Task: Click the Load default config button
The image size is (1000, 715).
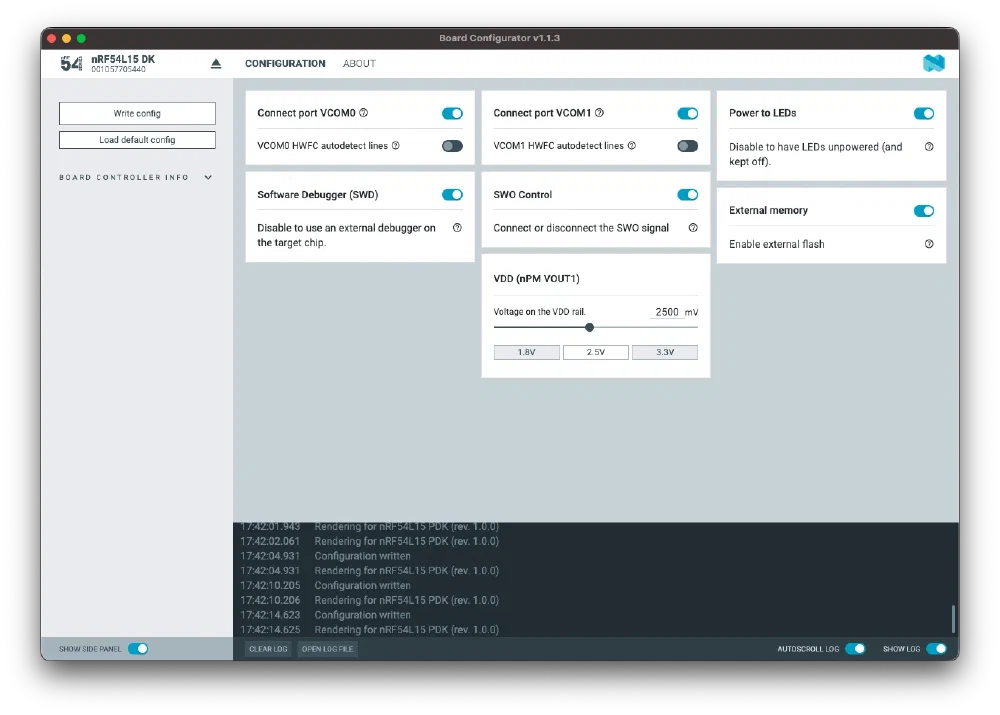Action: (137, 140)
